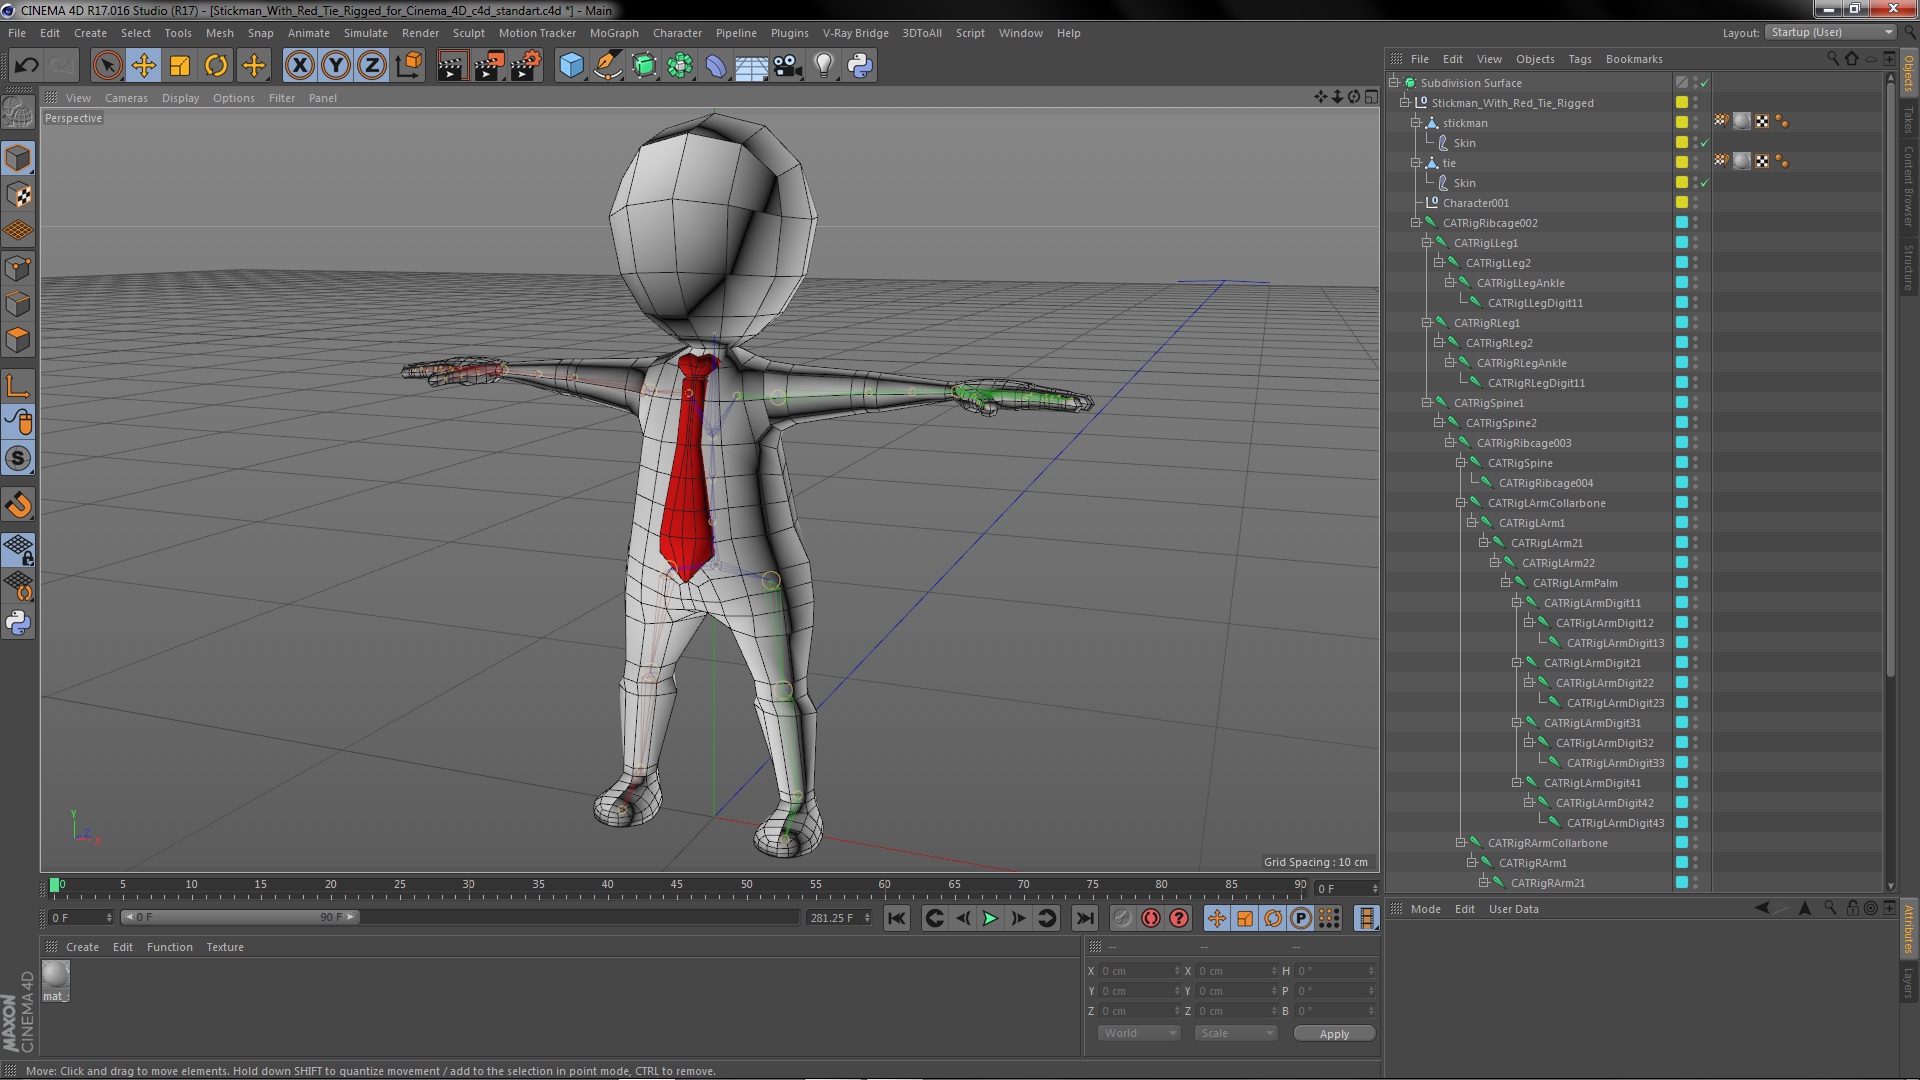
Task: Open the Layout dropdown Startup (User)
Action: pyautogui.click(x=1831, y=32)
